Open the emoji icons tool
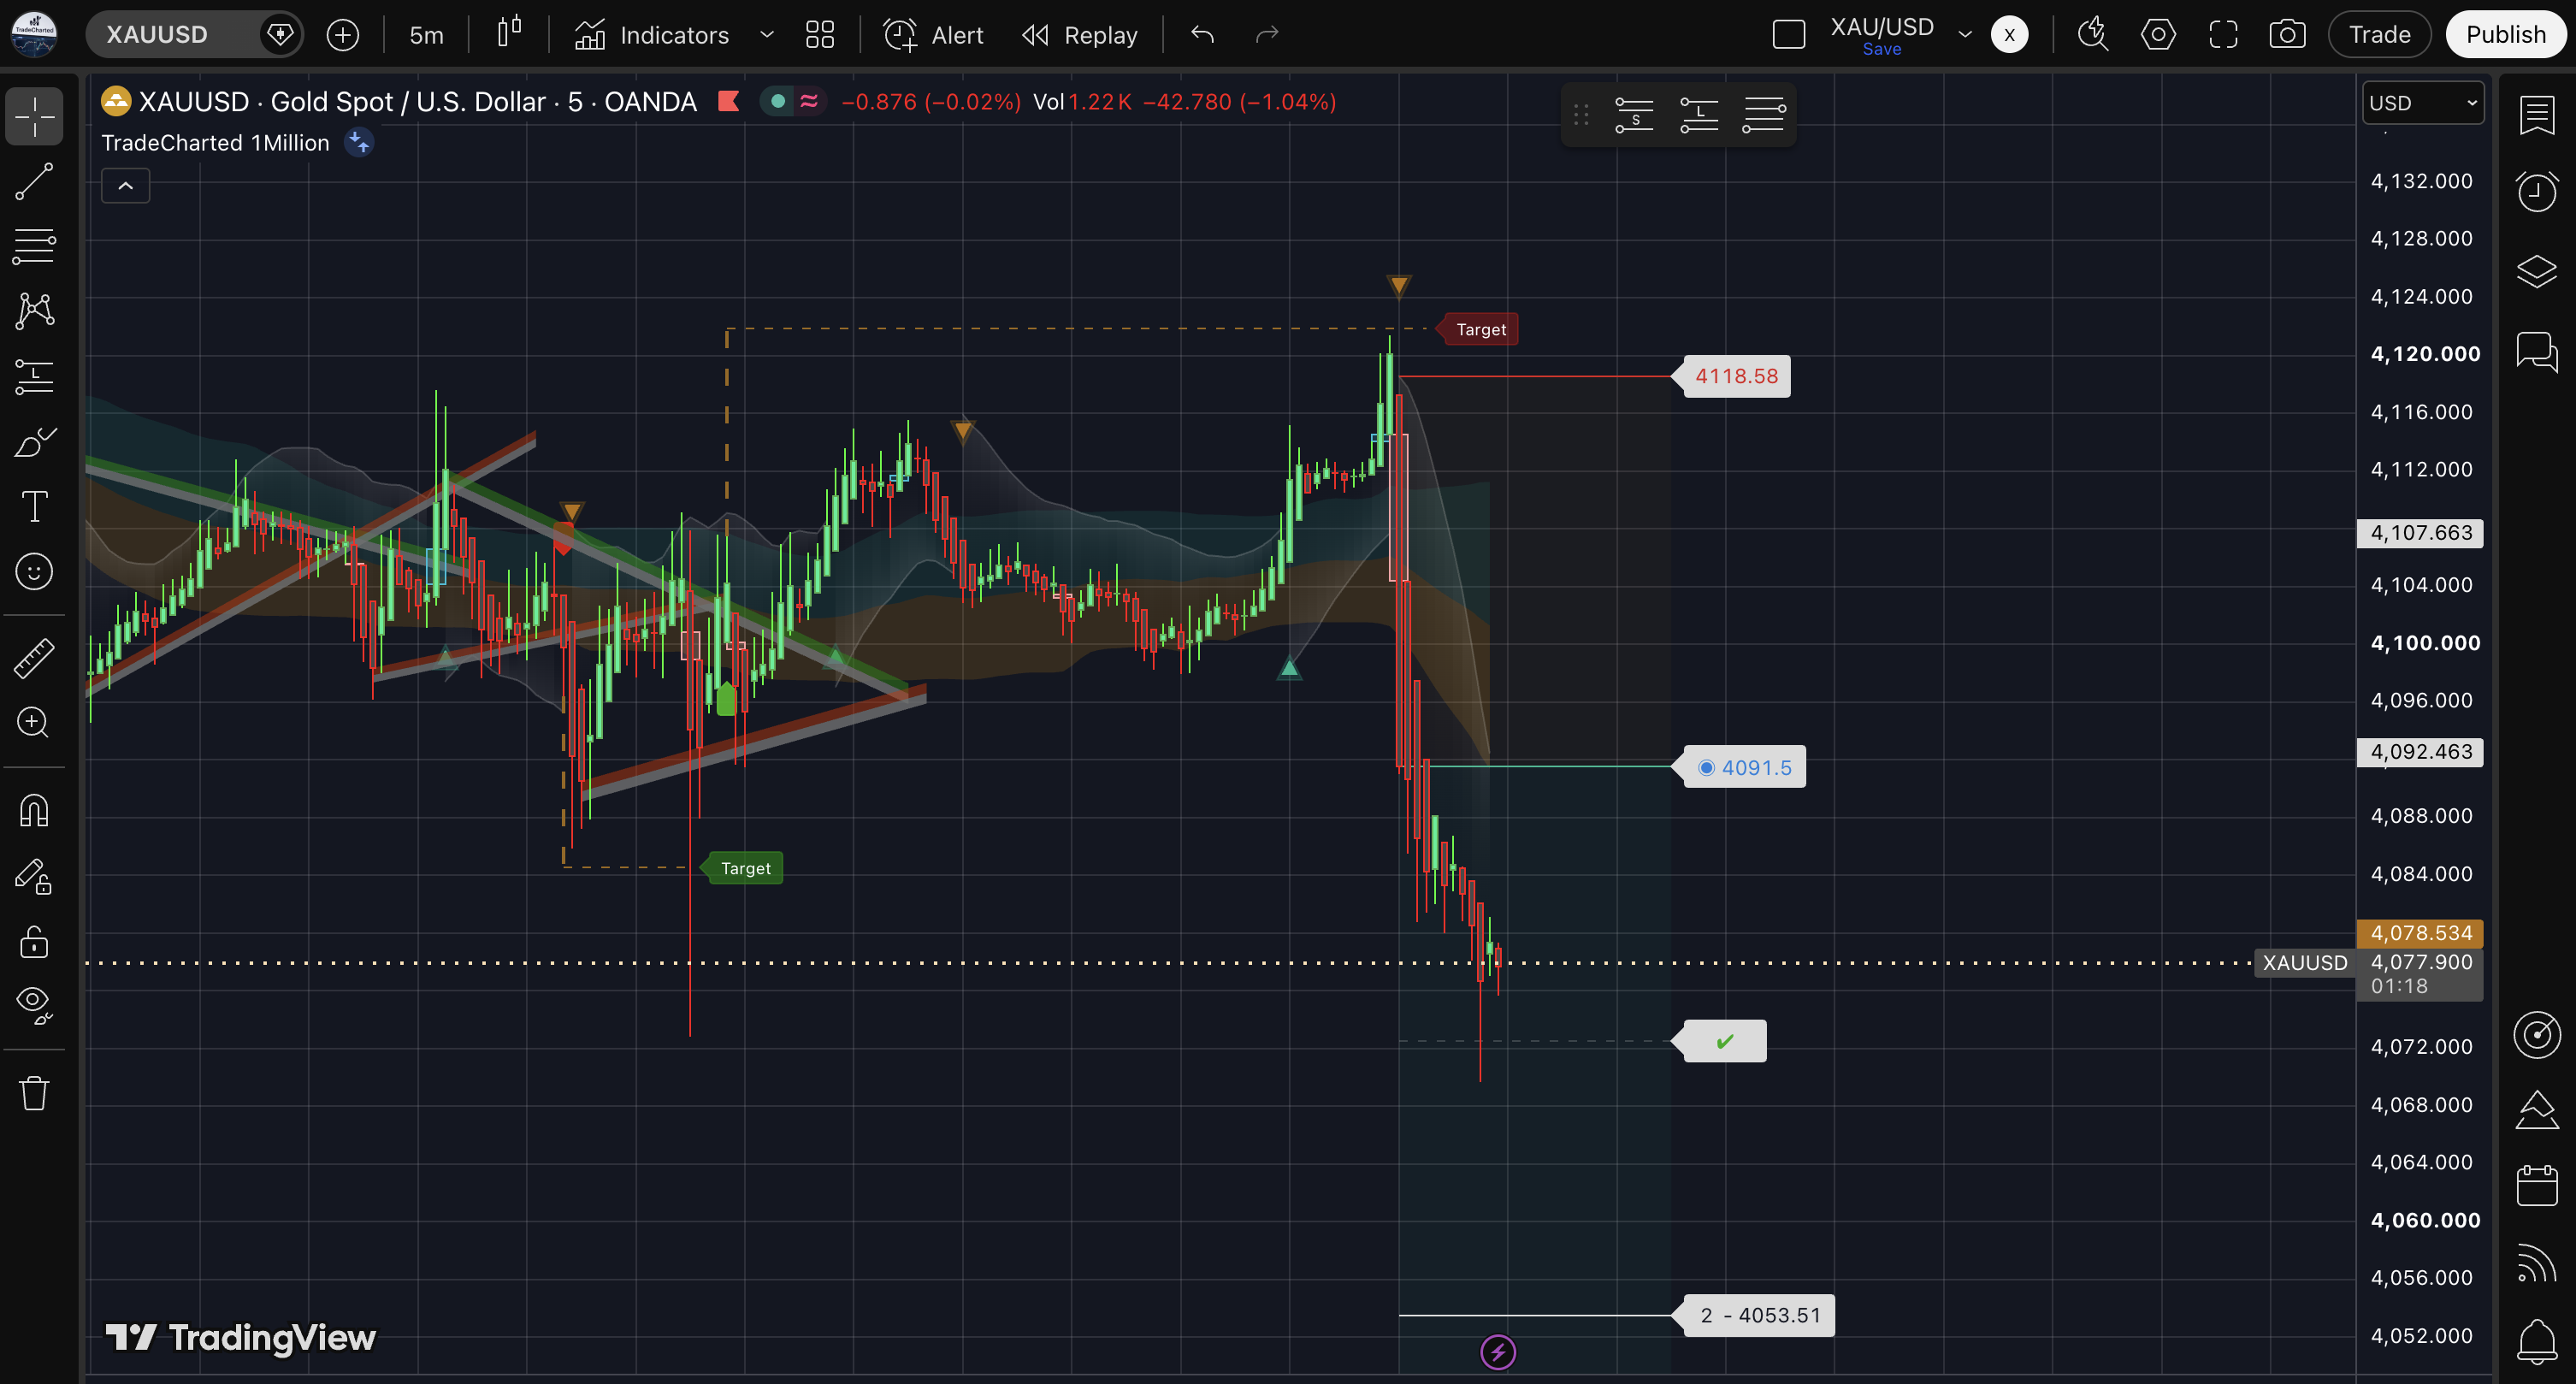Screen dimensions: 2576x1384 34,571
